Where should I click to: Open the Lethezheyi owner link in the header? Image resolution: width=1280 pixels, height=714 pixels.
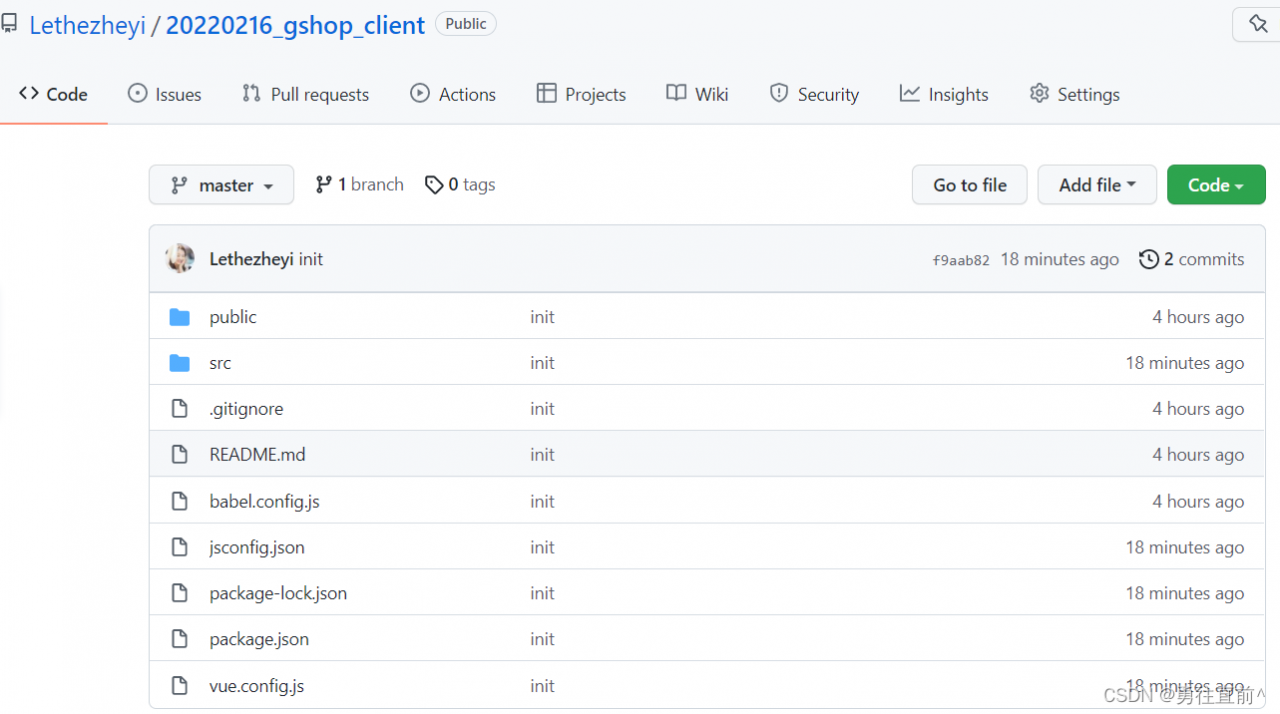click(87, 25)
